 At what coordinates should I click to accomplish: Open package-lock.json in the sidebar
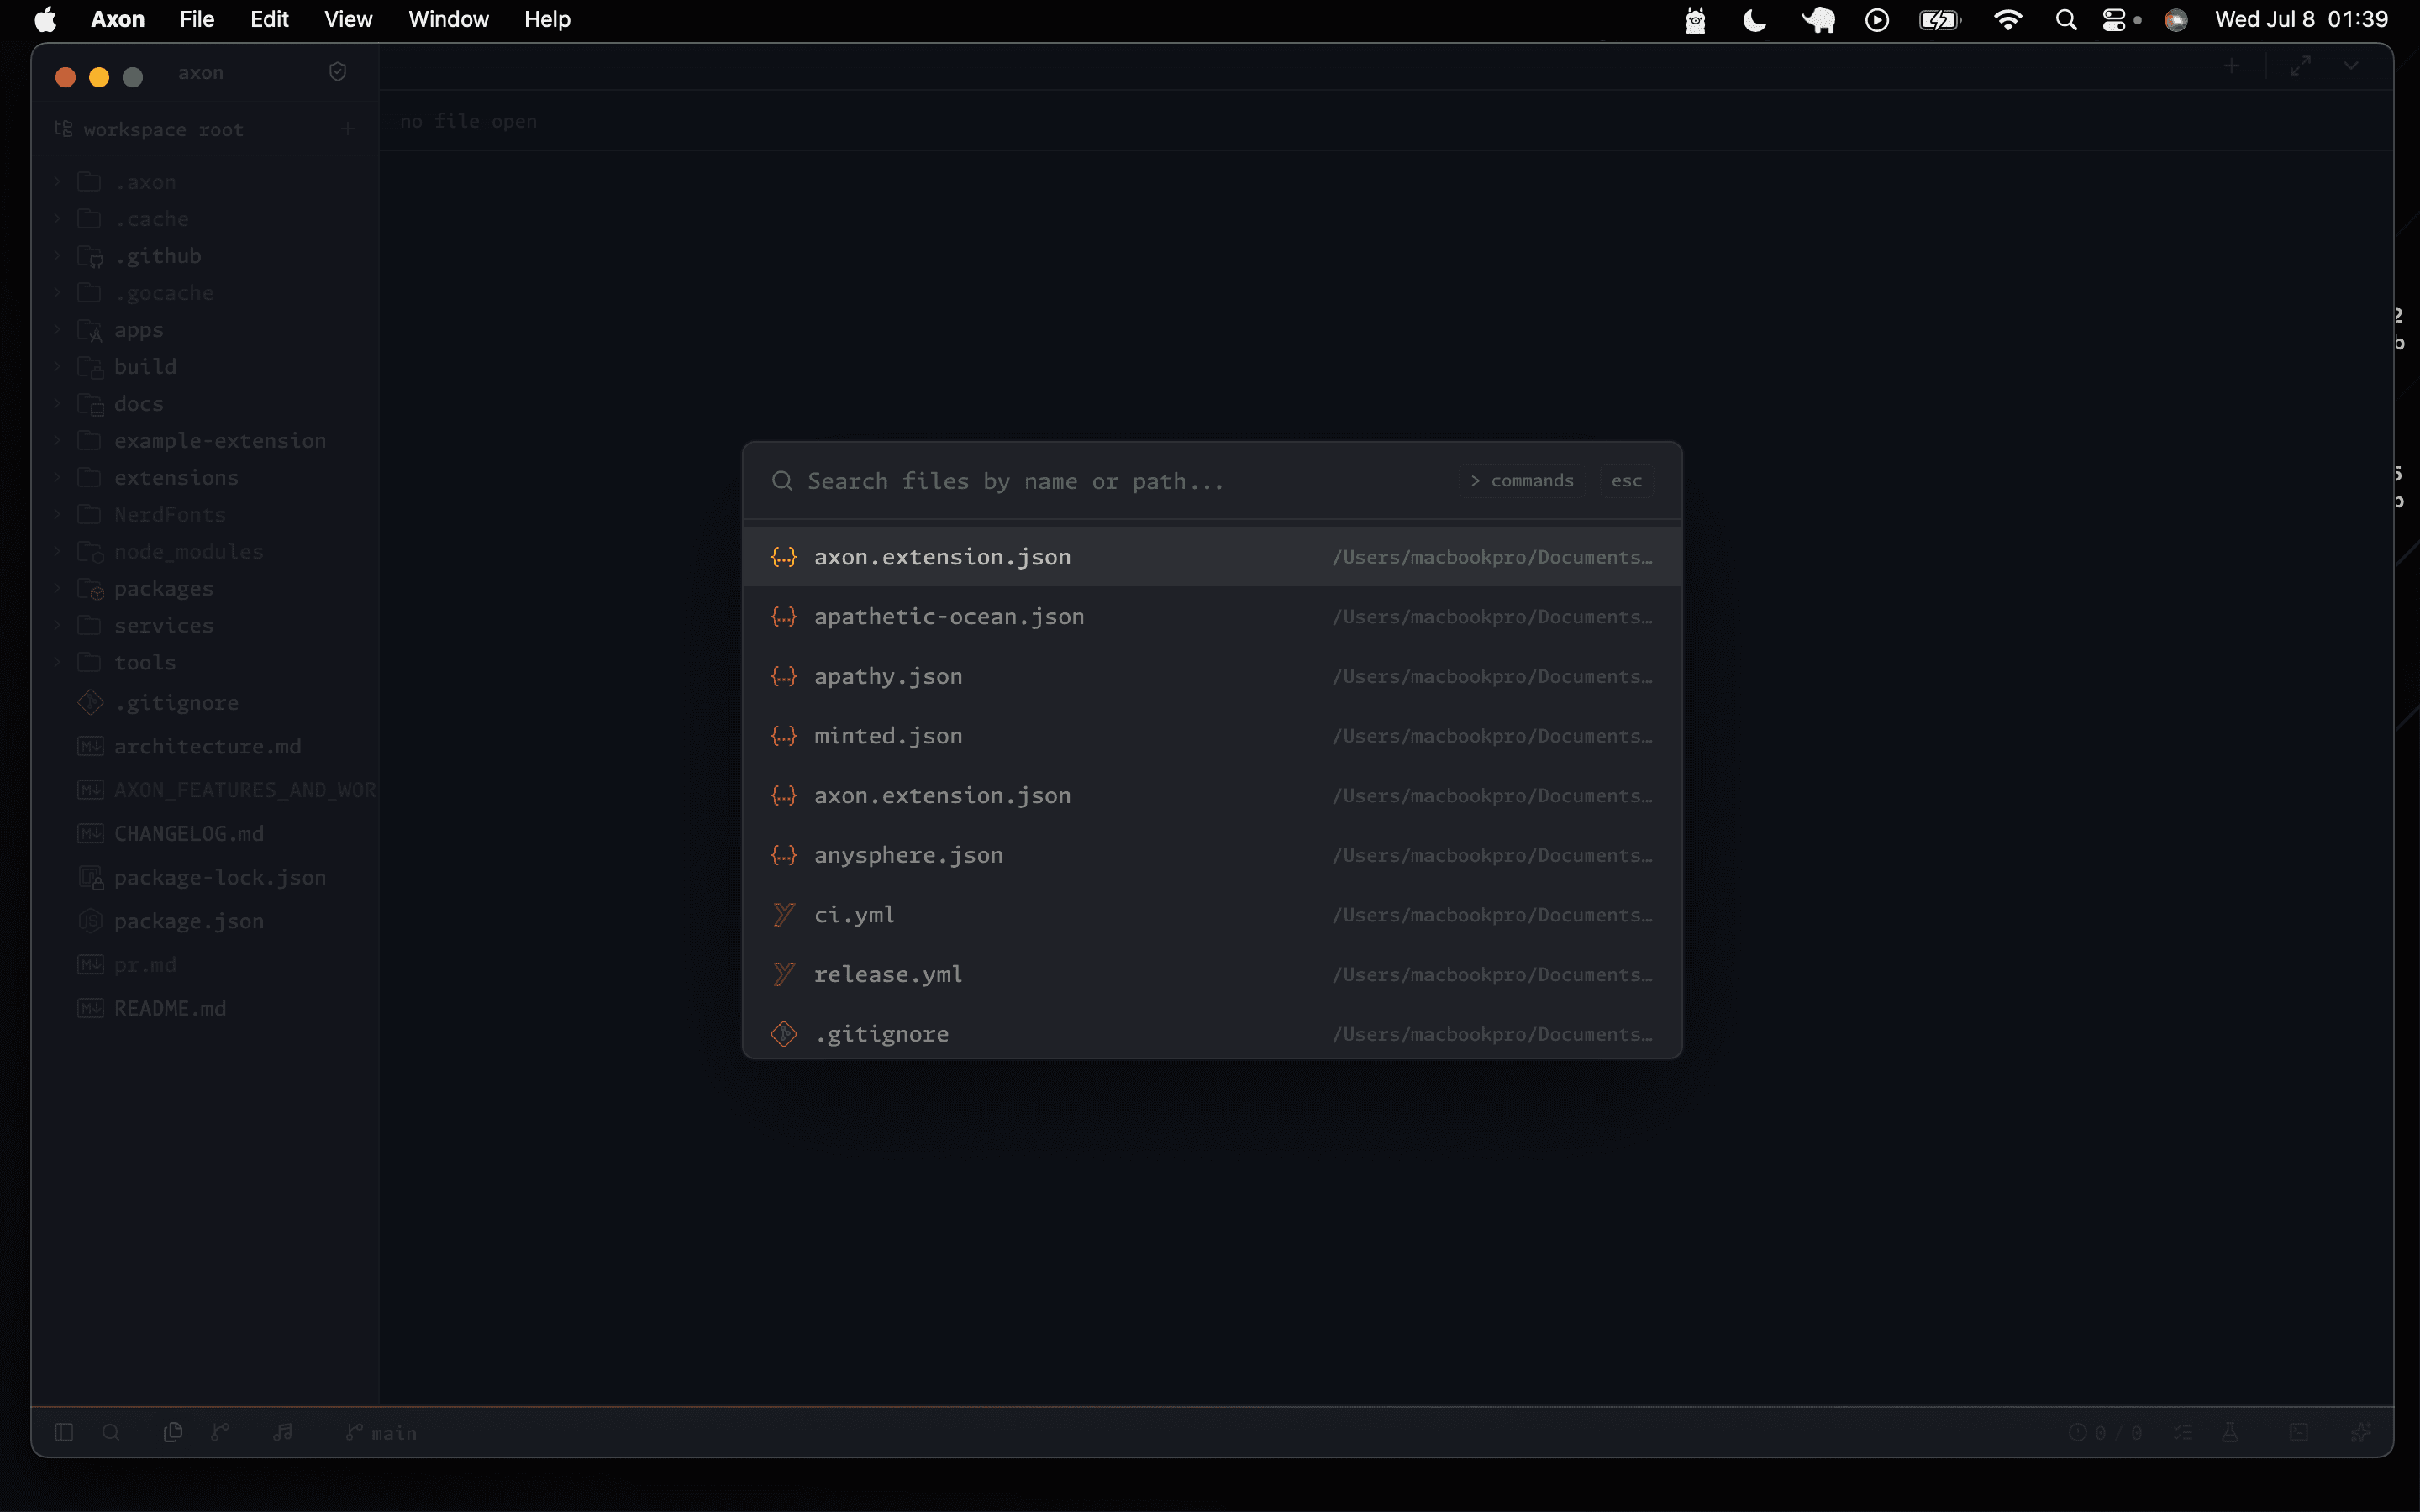tap(205, 878)
